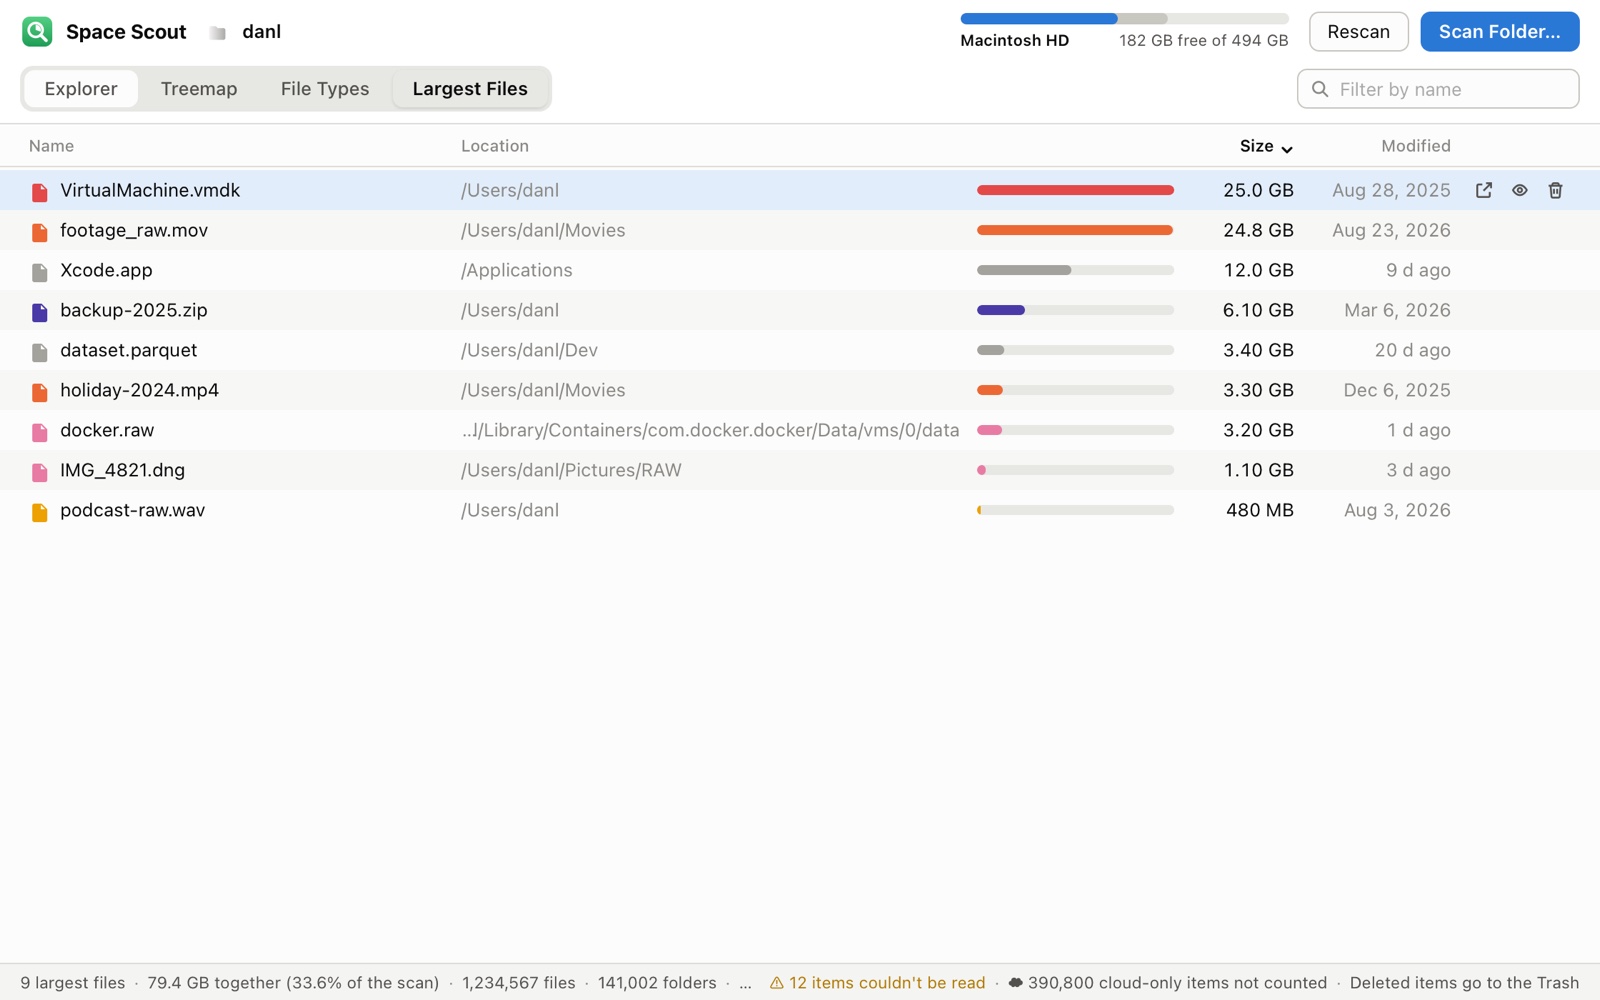
Task: Click the cloud-only items icon in status bar
Action: click(1016, 983)
